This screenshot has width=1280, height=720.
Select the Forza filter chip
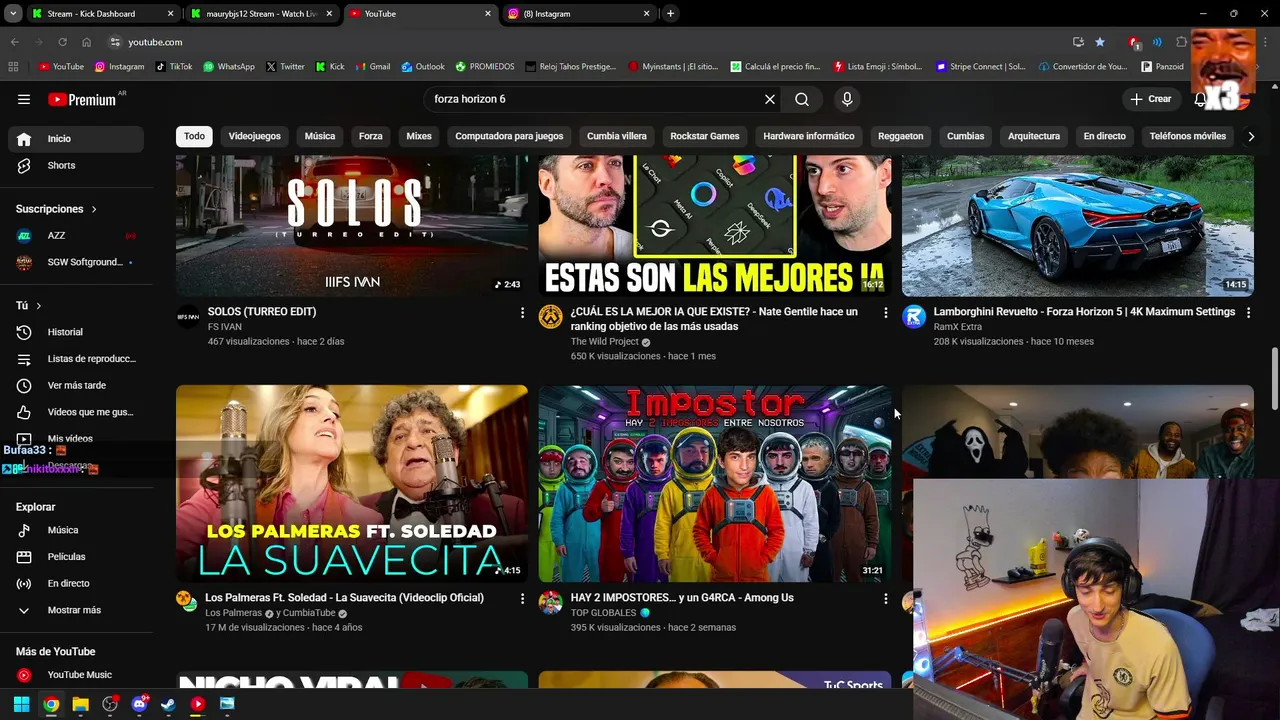point(371,136)
